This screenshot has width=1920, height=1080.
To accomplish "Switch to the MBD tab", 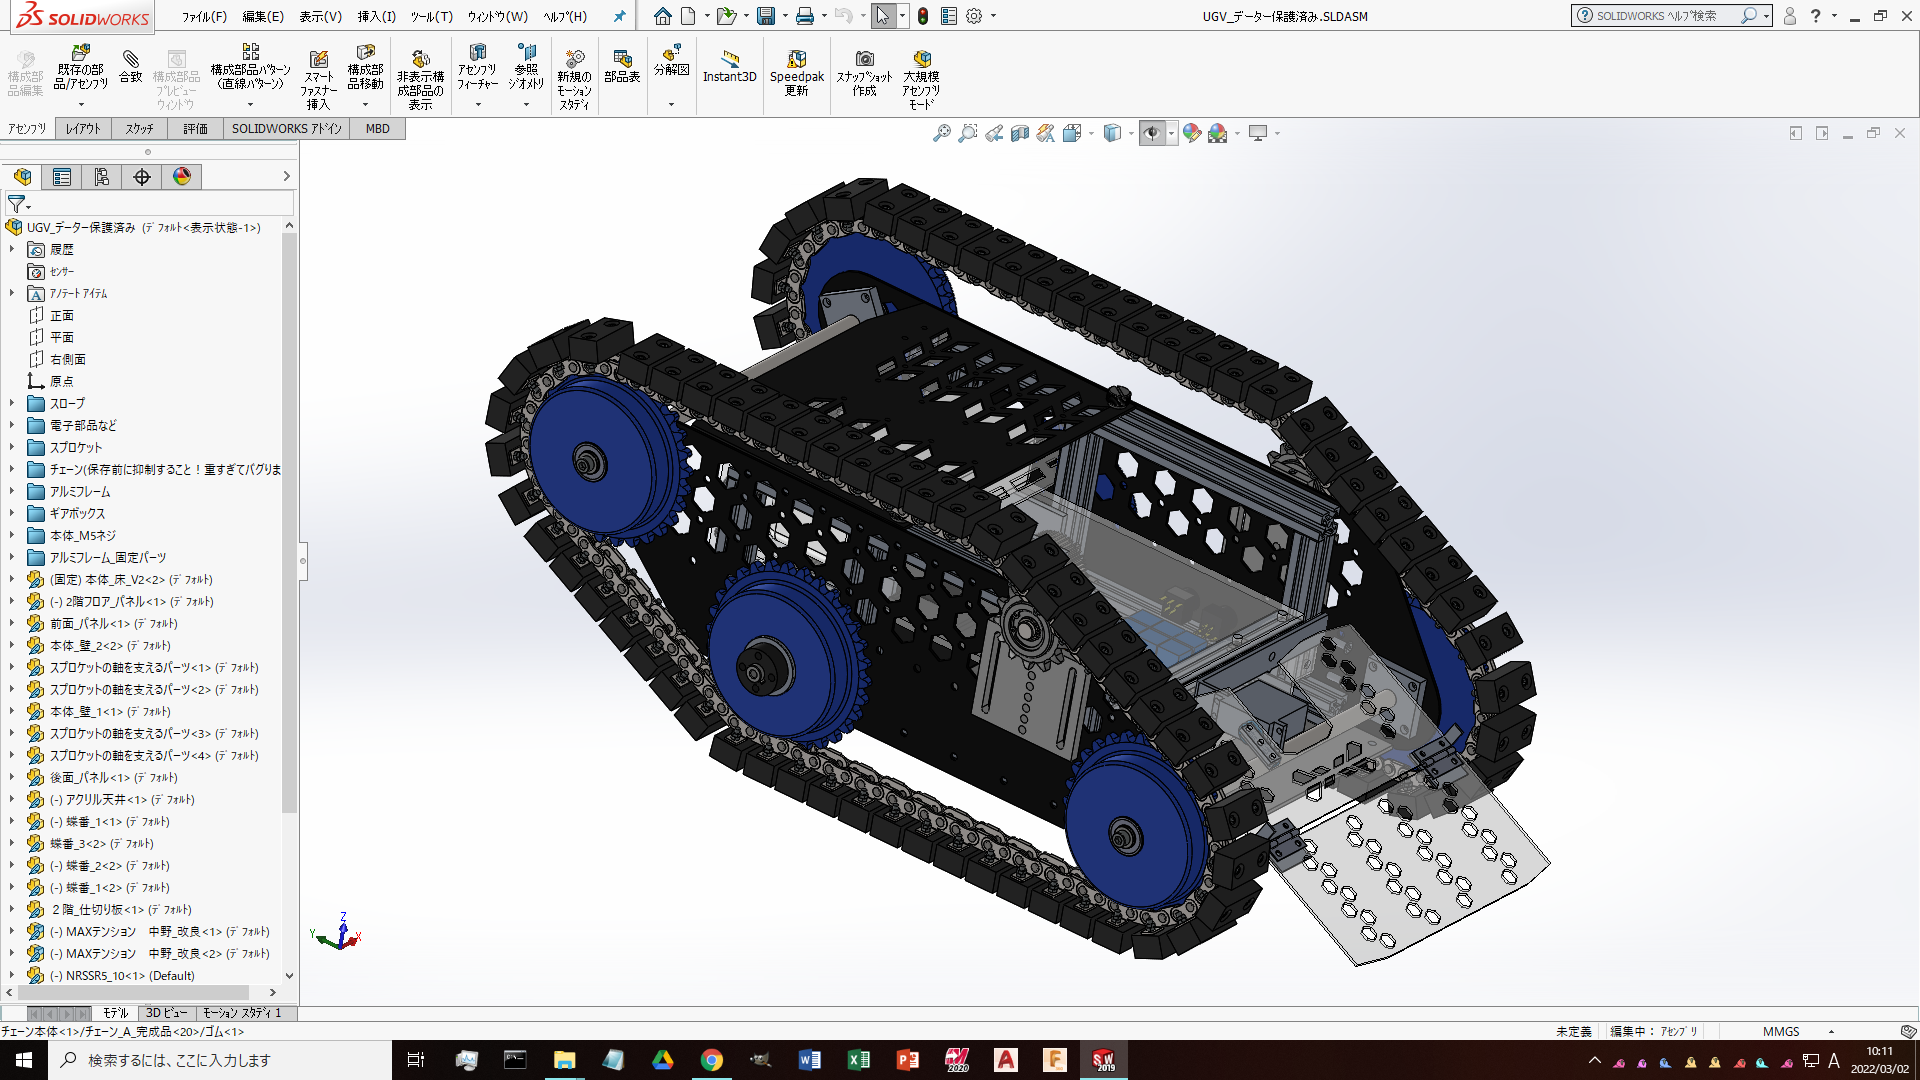I will [378, 129].
